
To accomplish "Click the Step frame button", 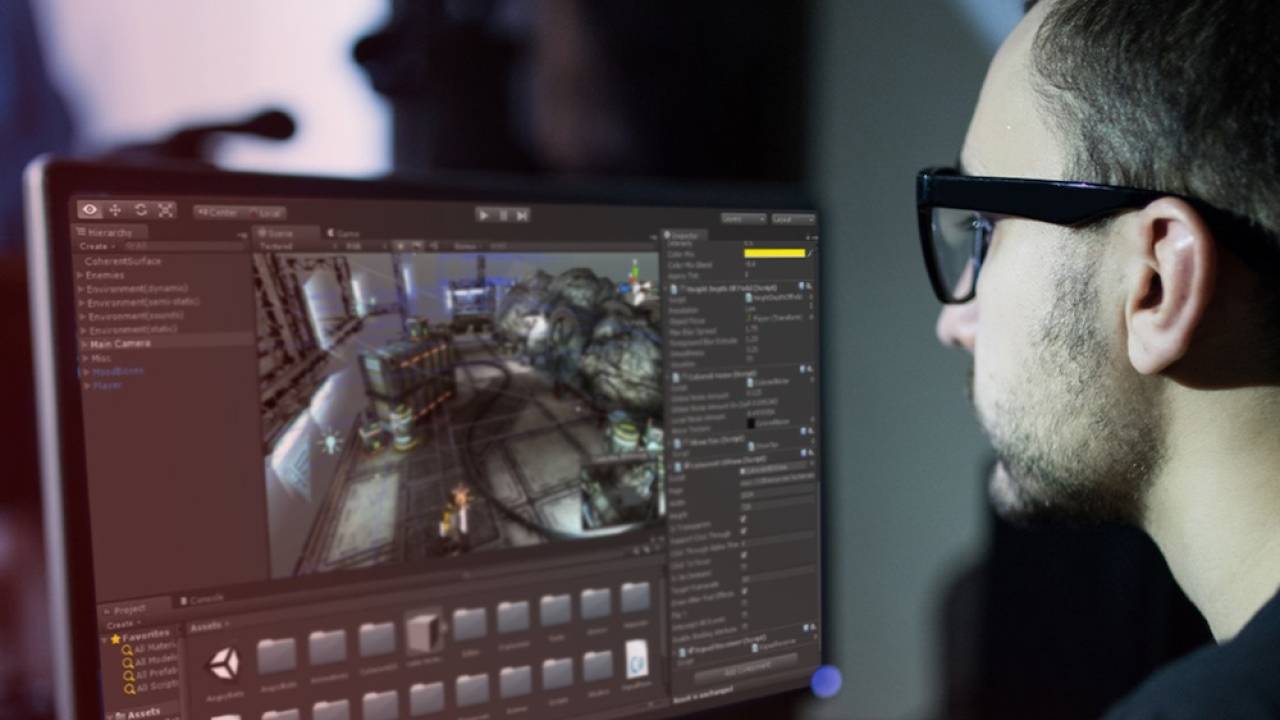I will pos(521,214).
